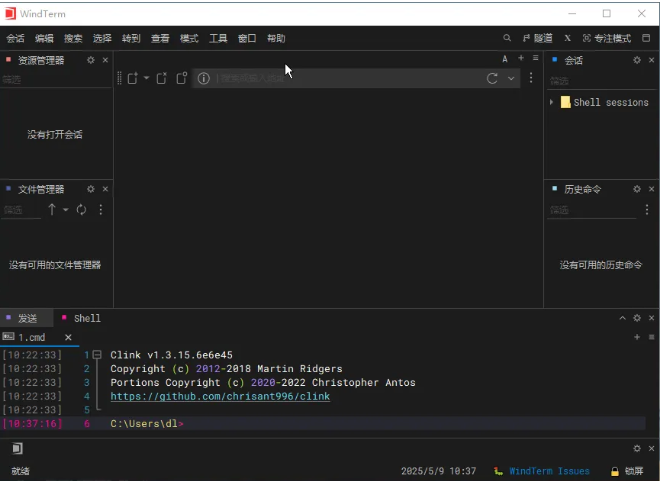
Task: Open the 会话 menu
Action: [15, 38]
